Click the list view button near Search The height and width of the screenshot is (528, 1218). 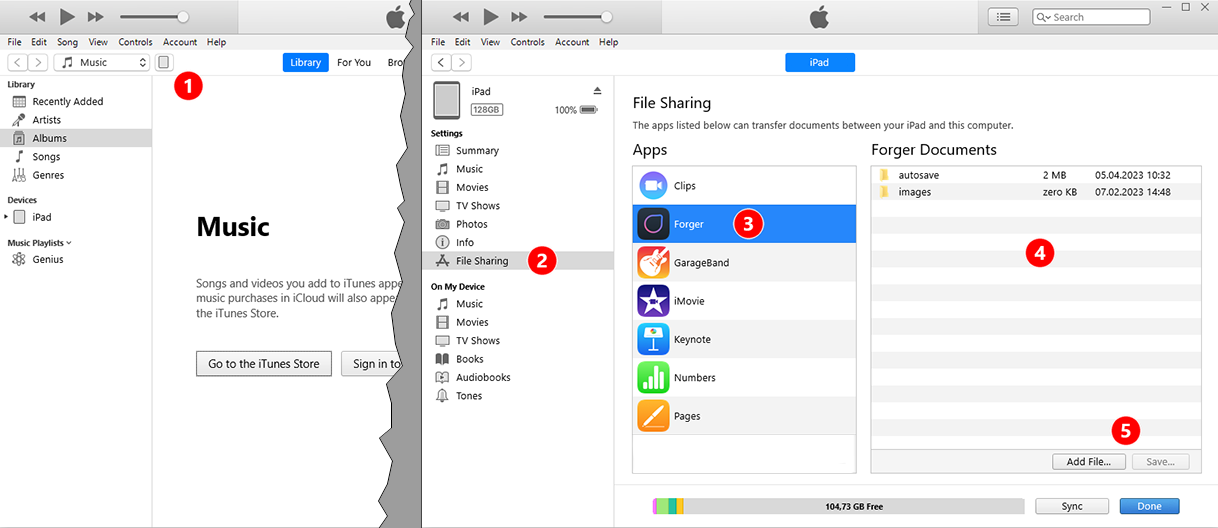tap(1003, 17)
